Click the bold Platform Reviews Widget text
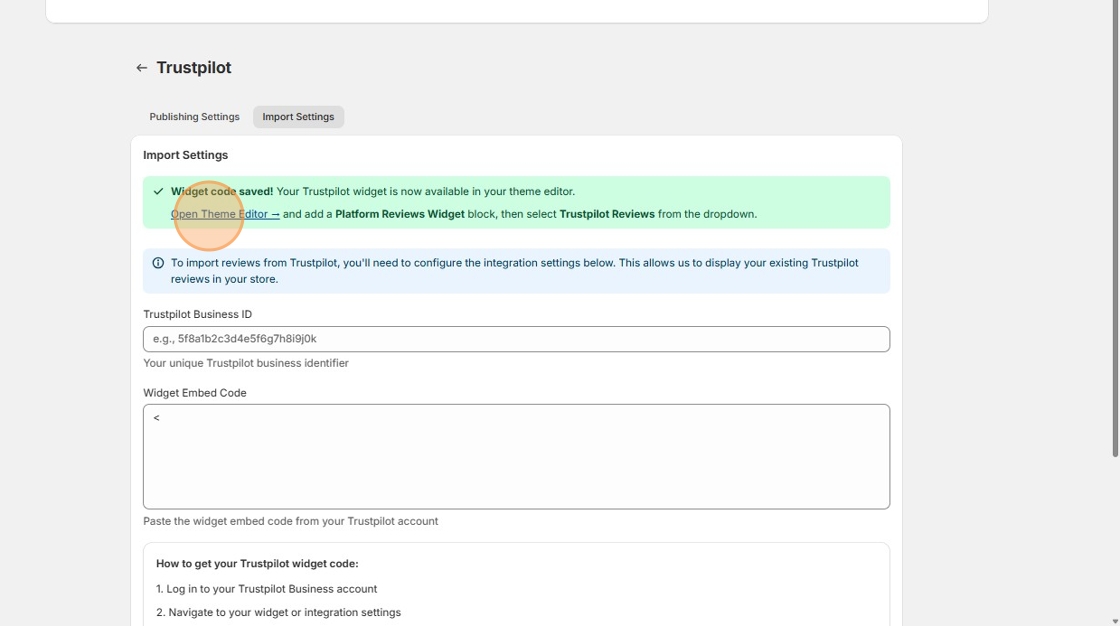 399,214
